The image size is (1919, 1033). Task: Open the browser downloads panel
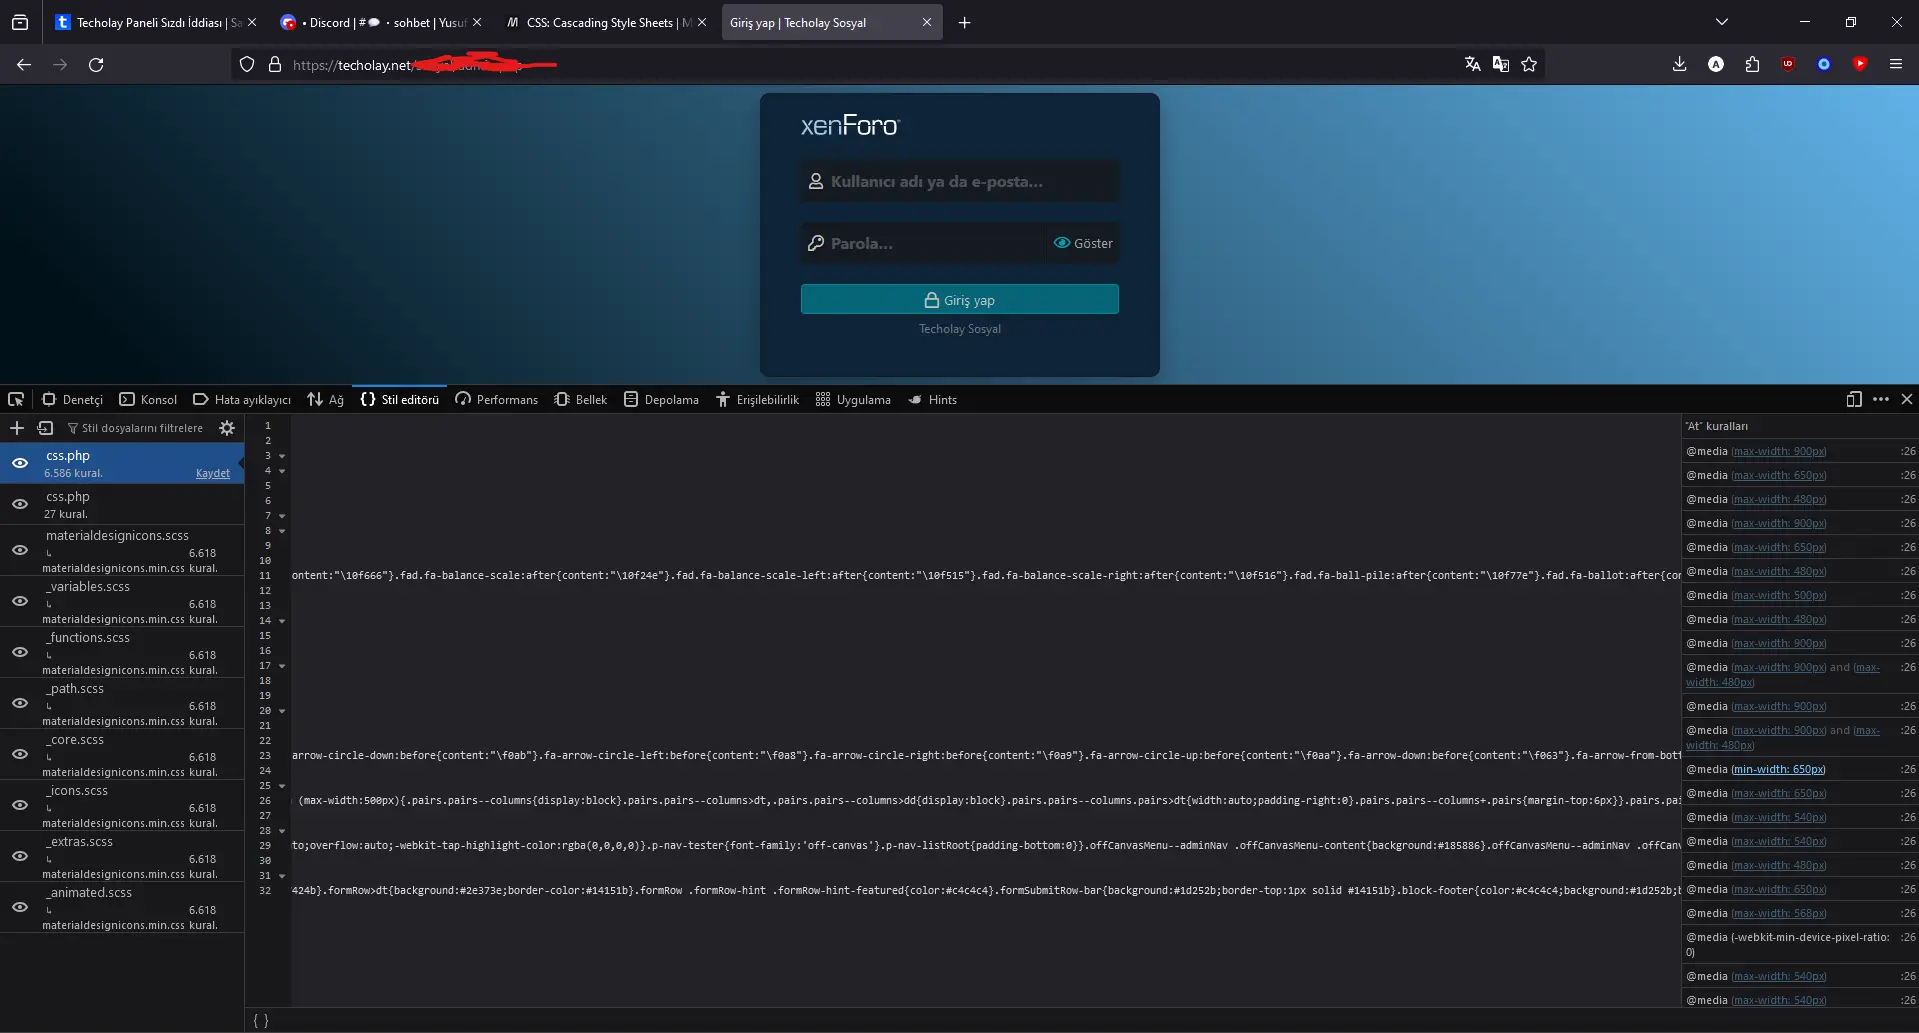coord(1680,64)
